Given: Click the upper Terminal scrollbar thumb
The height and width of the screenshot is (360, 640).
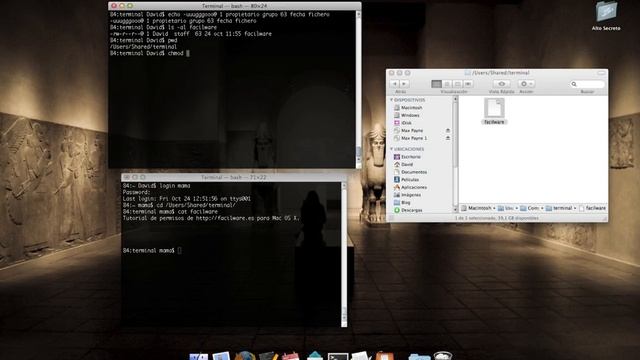Looking at the screenshot, I should 358,152.
